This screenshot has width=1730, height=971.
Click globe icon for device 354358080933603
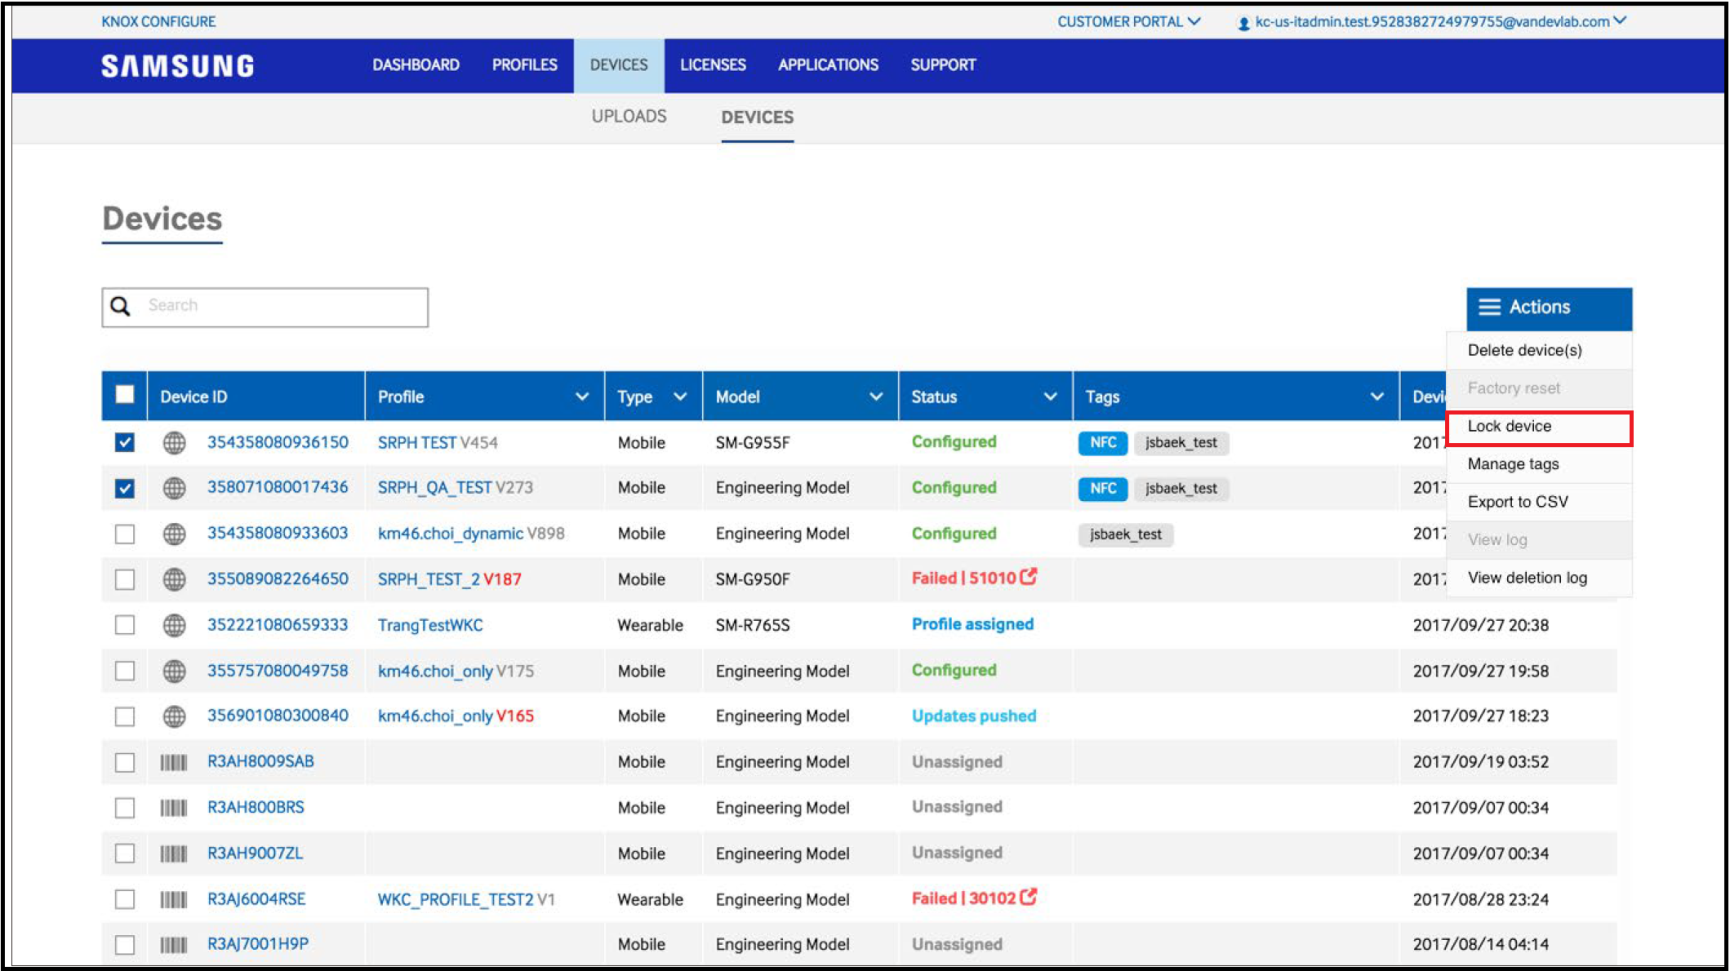point(174,534)
